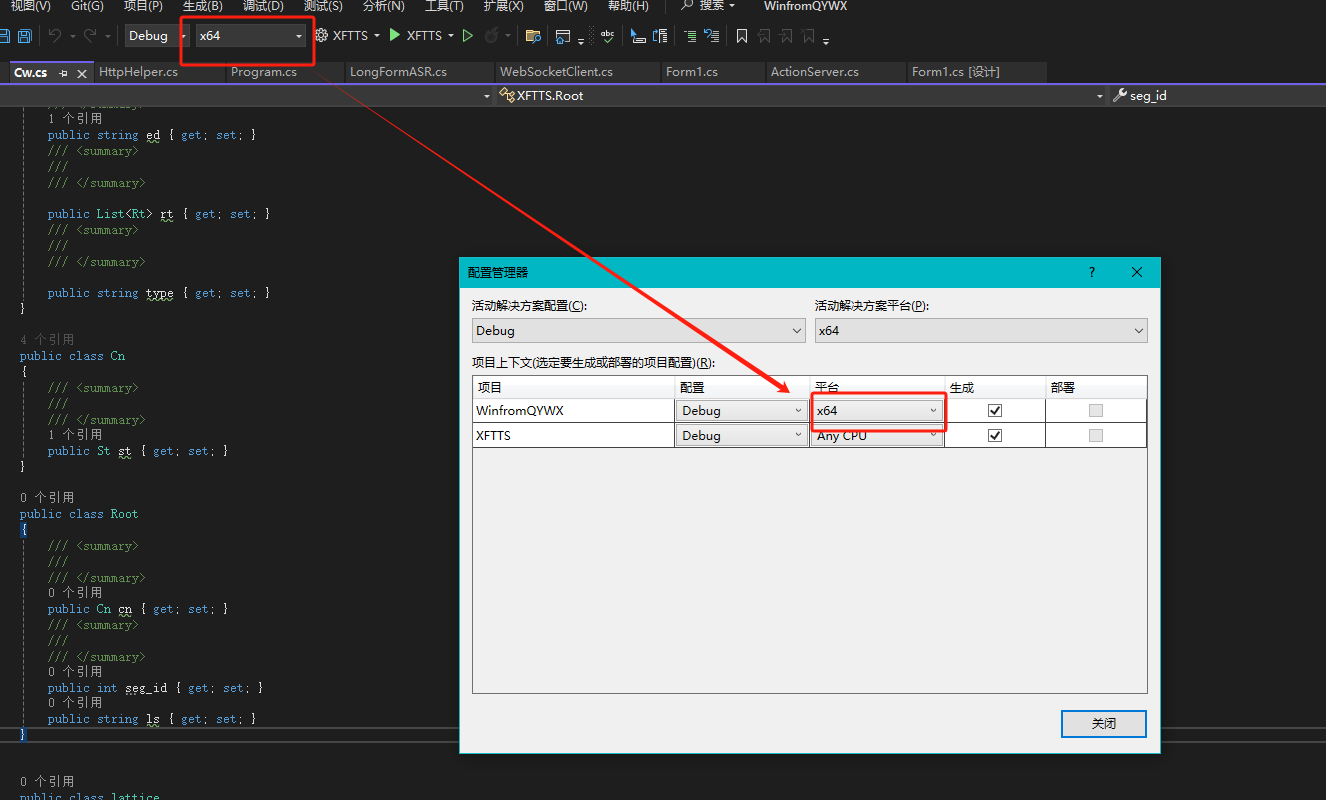This screenshot has height=800, width=1326.
Task: Open the 工具(T) menu
Action: click(x=444, y=6)
